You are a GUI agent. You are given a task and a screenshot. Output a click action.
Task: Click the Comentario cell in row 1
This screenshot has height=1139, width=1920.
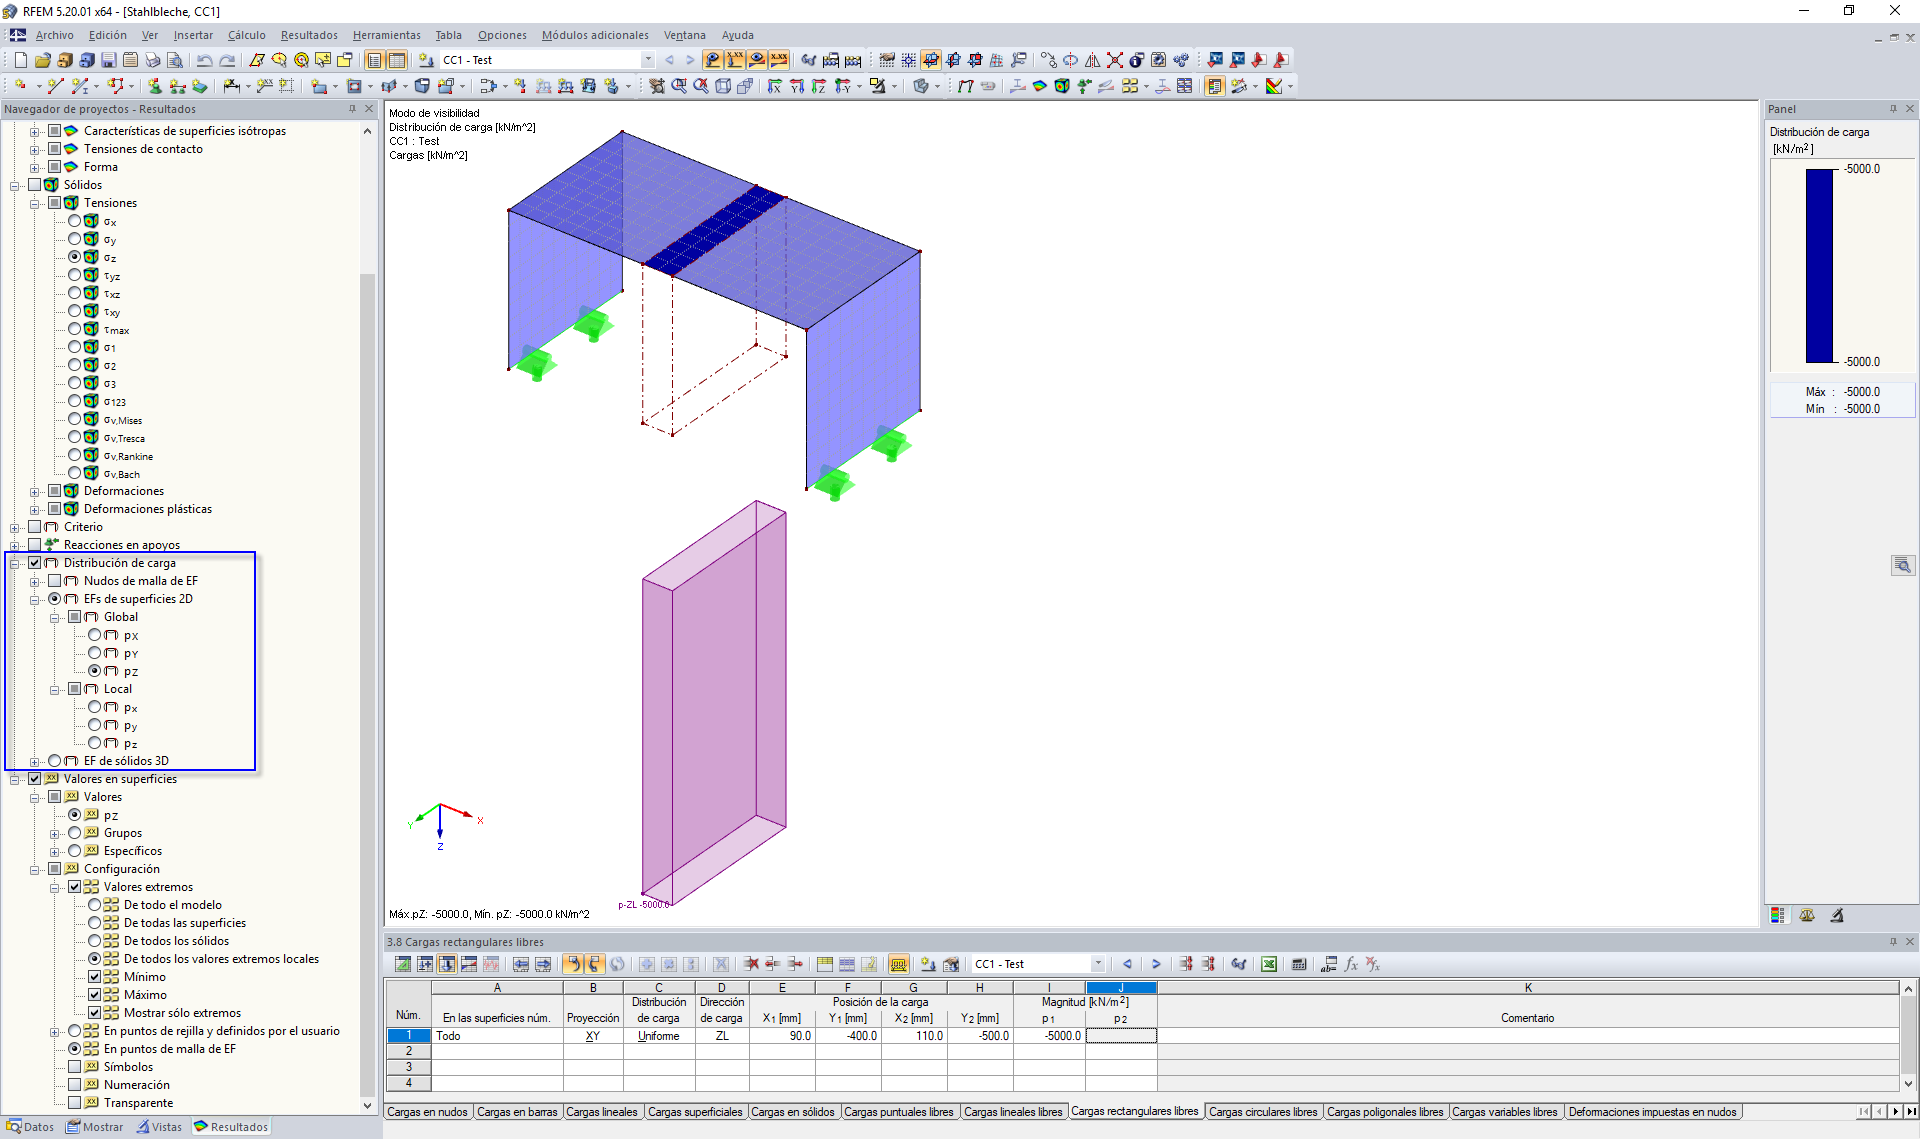tap(1527, 1036)
